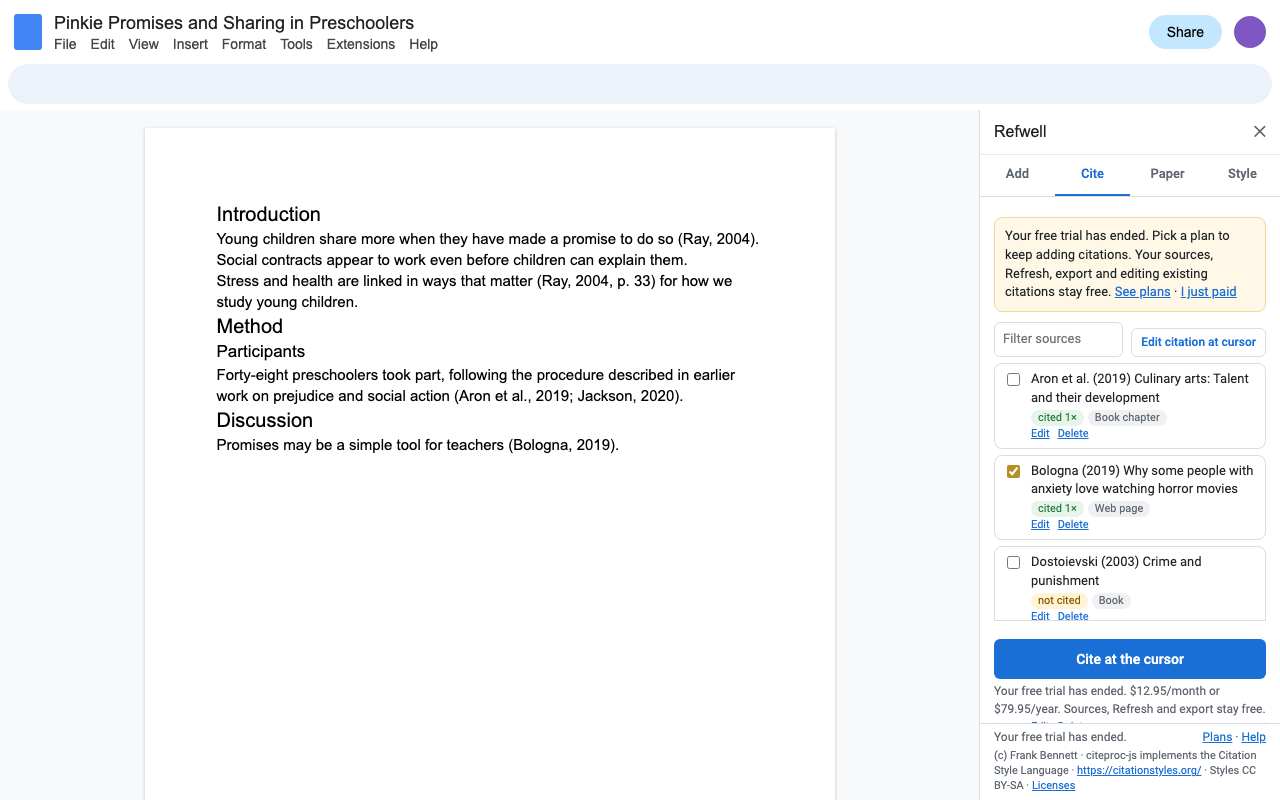Close the Refwell sidebar panel

click(x=1260, y=132)
